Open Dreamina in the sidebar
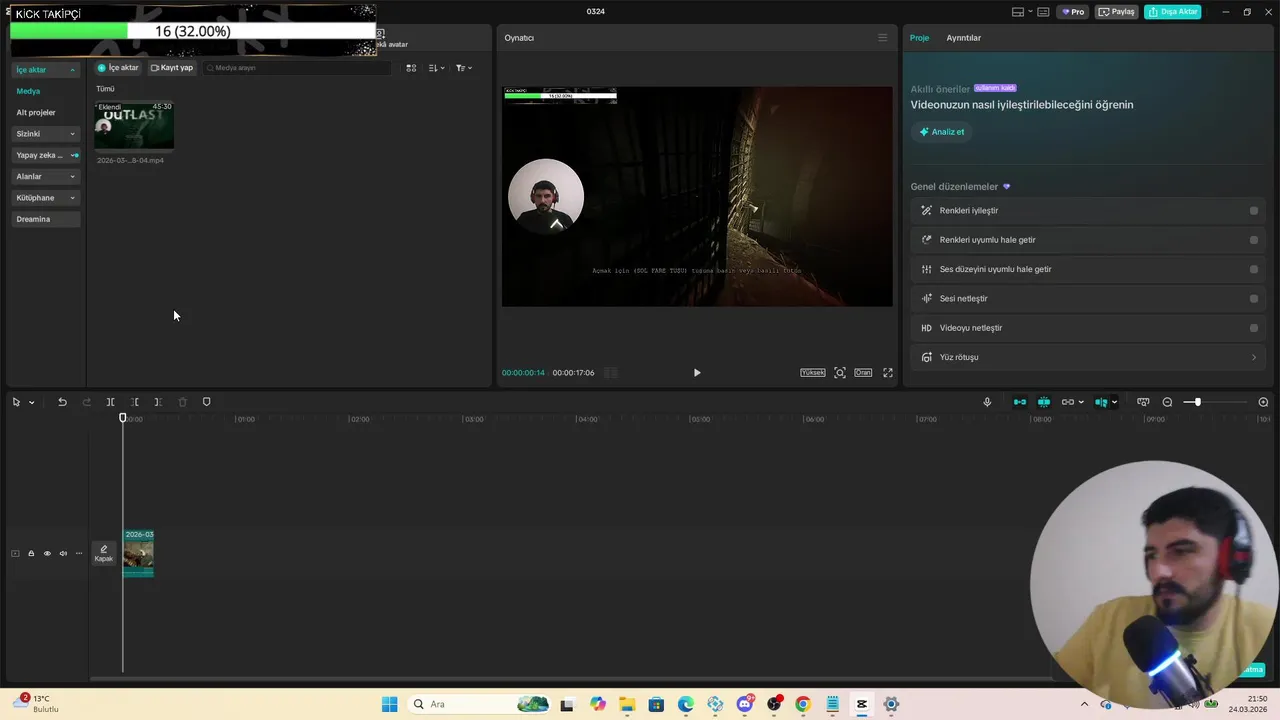The image size is (1280, 720). pos(46,219)
